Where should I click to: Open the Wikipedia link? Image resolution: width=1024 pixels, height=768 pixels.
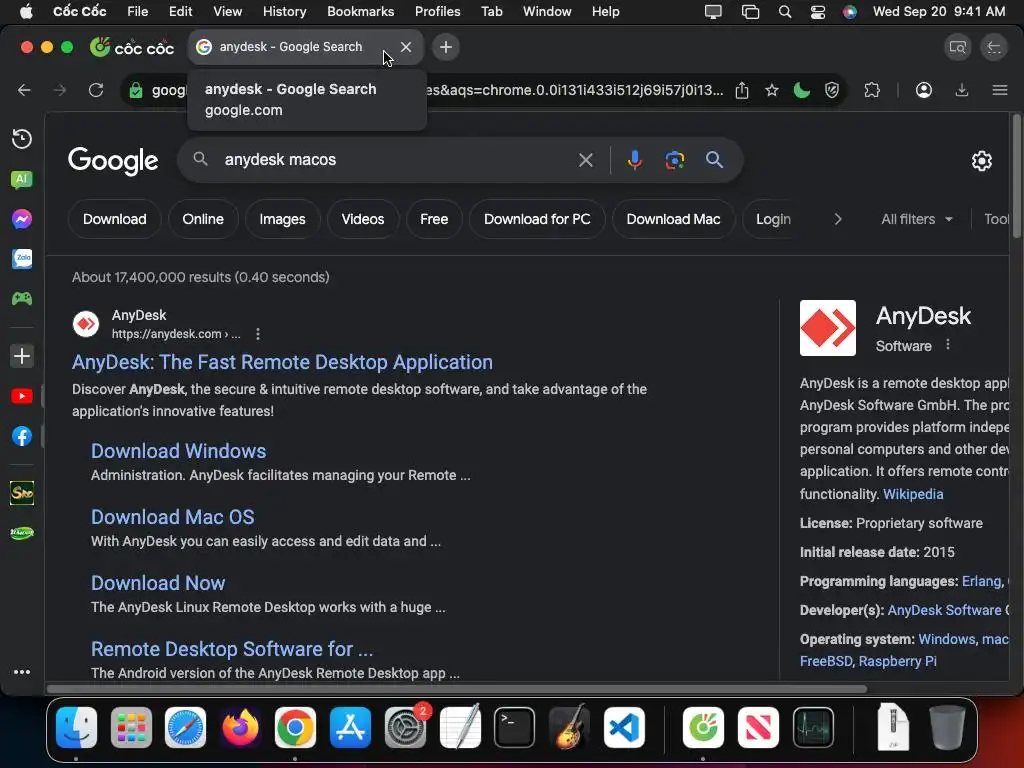click(913, 494)
